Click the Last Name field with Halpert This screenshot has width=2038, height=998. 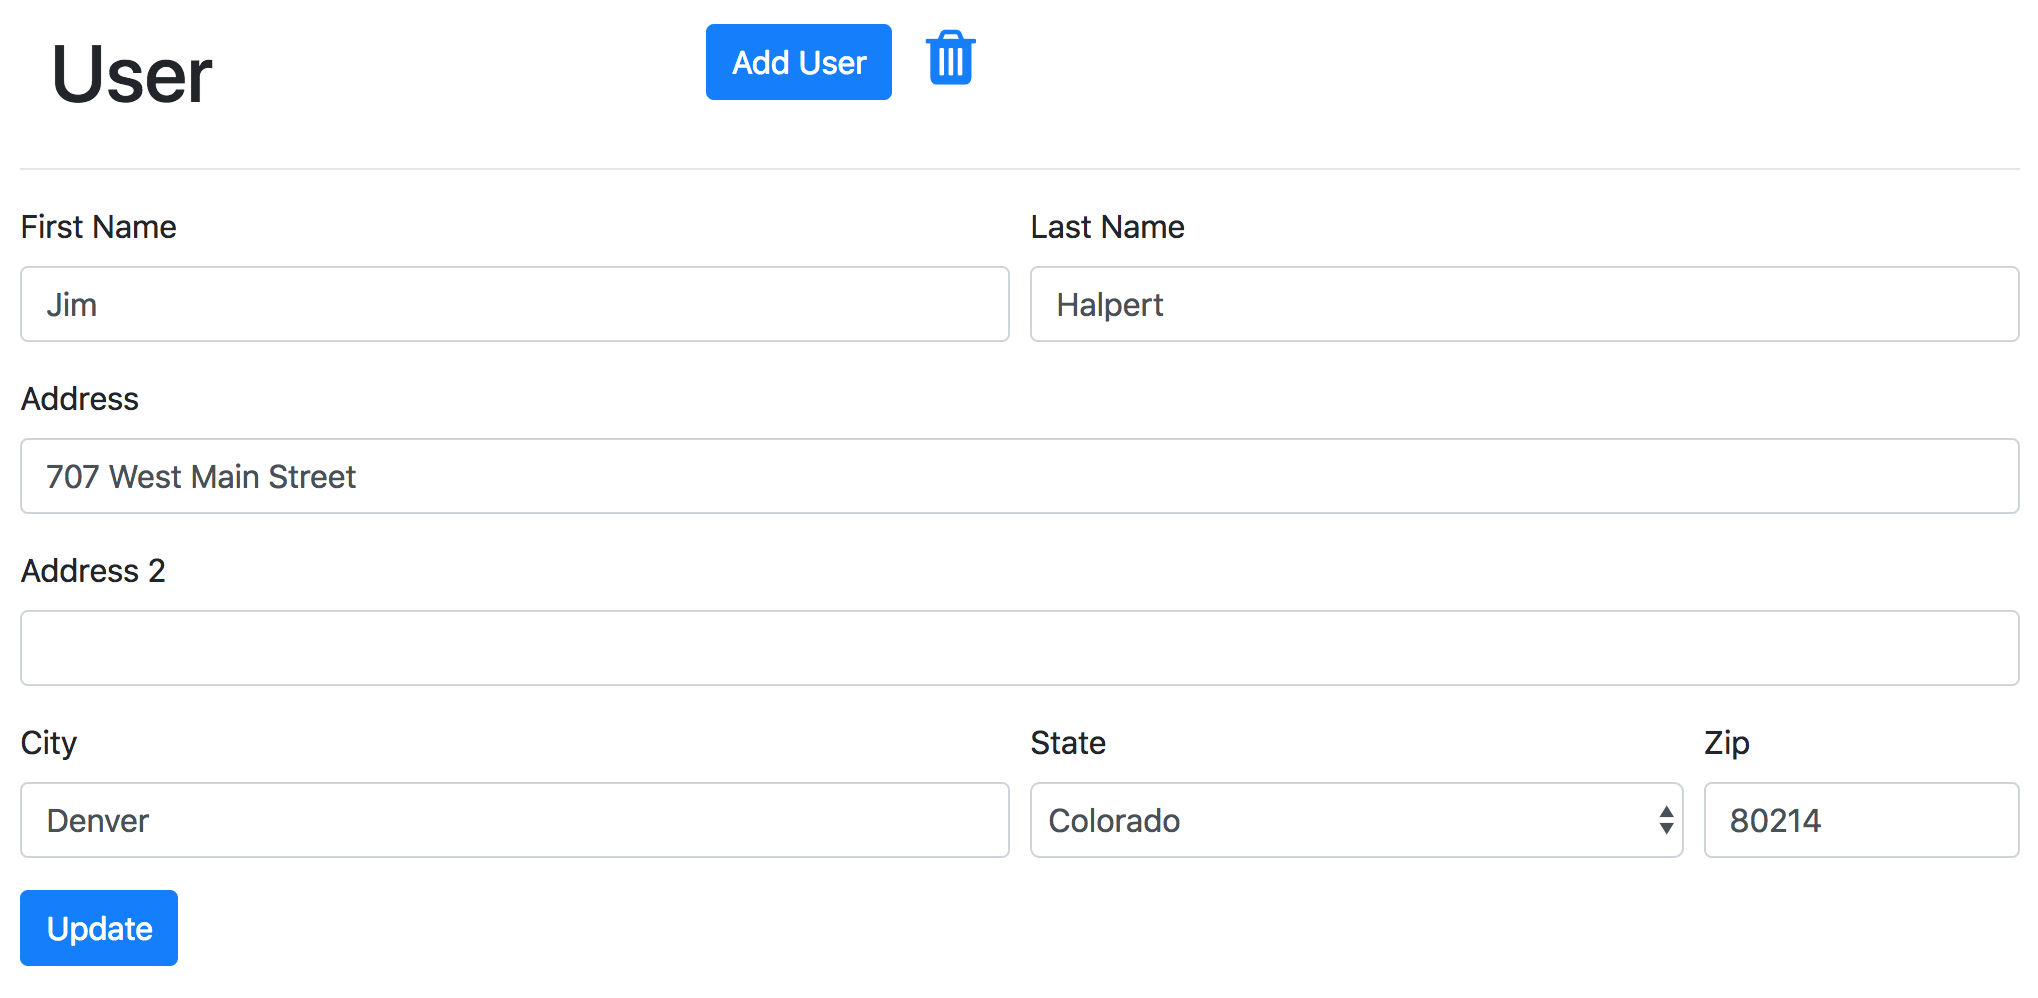[x=1524, y=304]
